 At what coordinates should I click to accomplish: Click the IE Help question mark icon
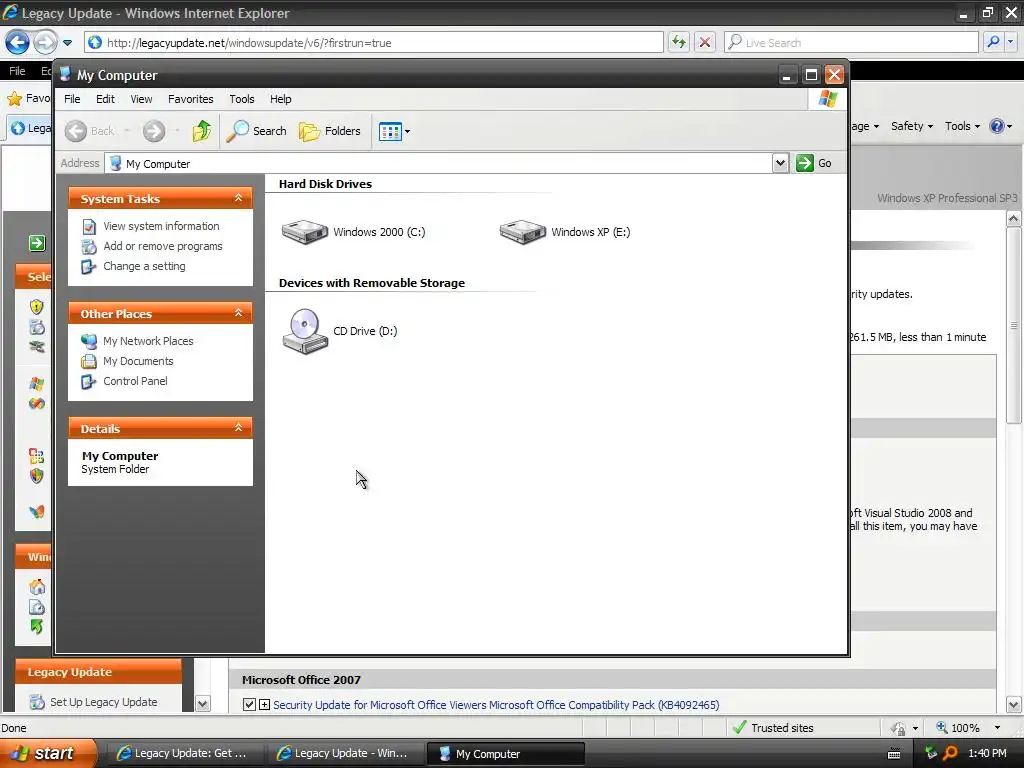997,126
